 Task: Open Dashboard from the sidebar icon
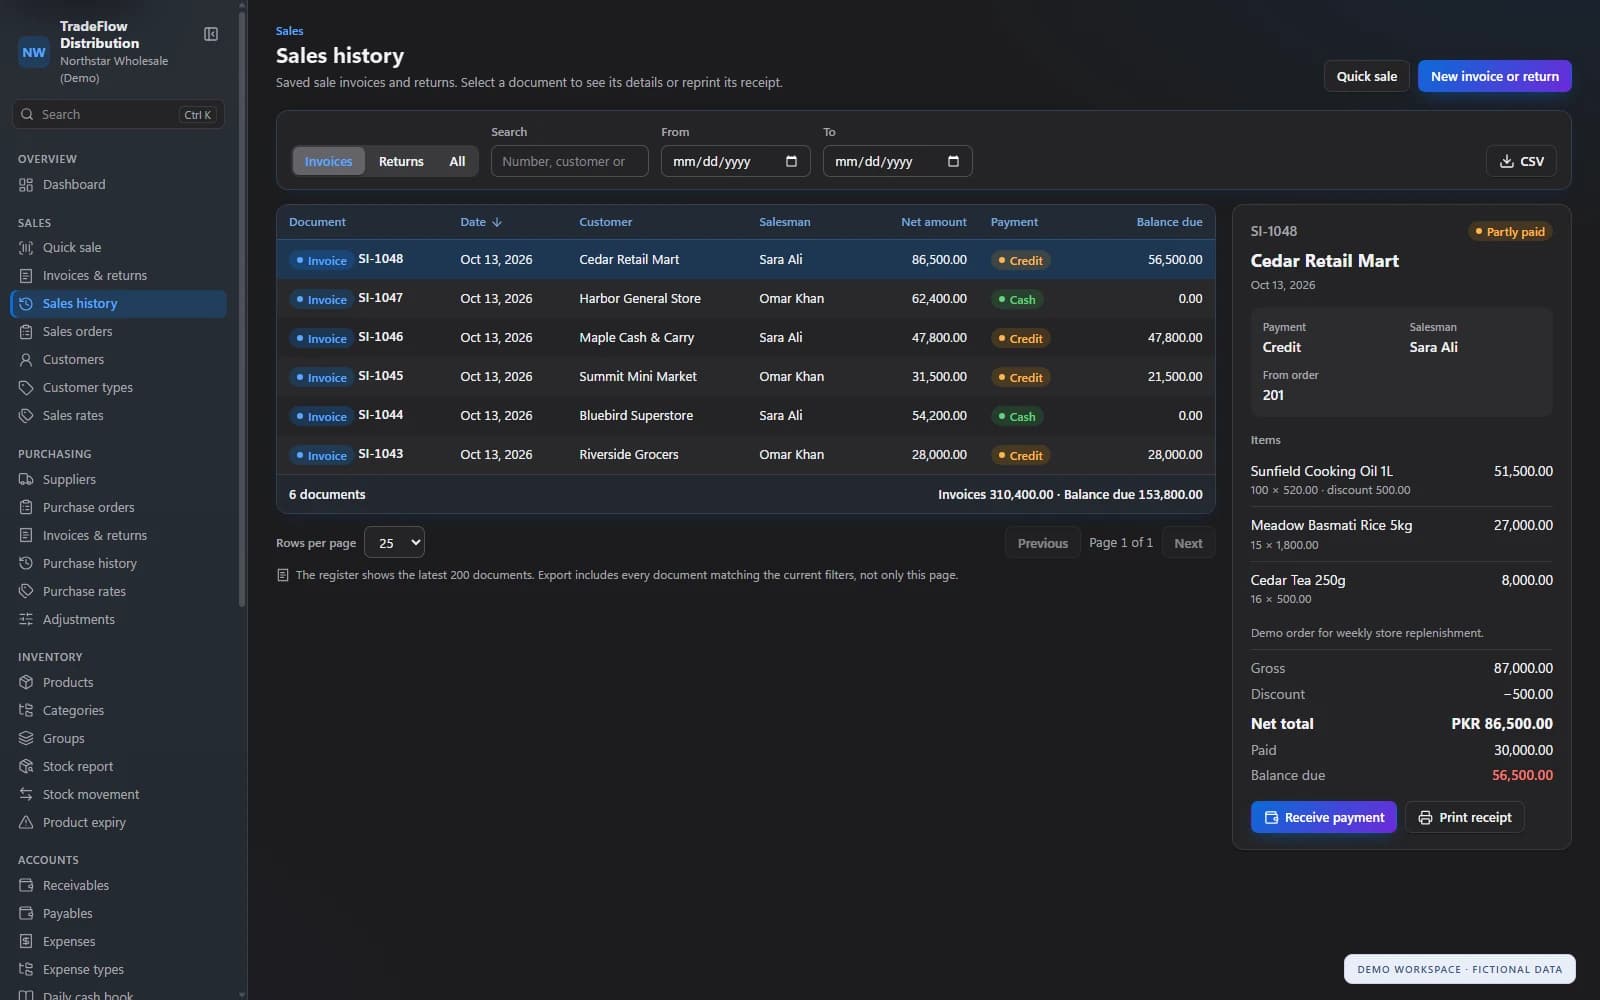pyautogui.click(x=26, y=185)
